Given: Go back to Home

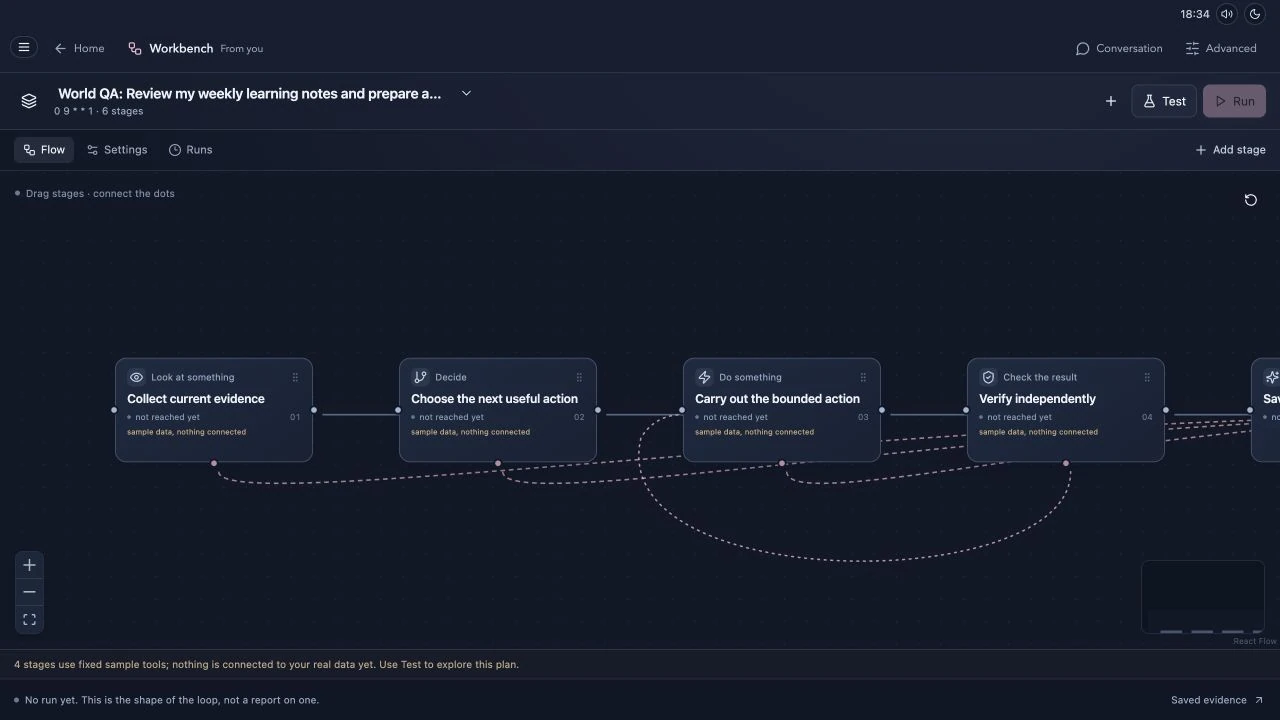Looking at the screenshot, I should click(79, 48).
